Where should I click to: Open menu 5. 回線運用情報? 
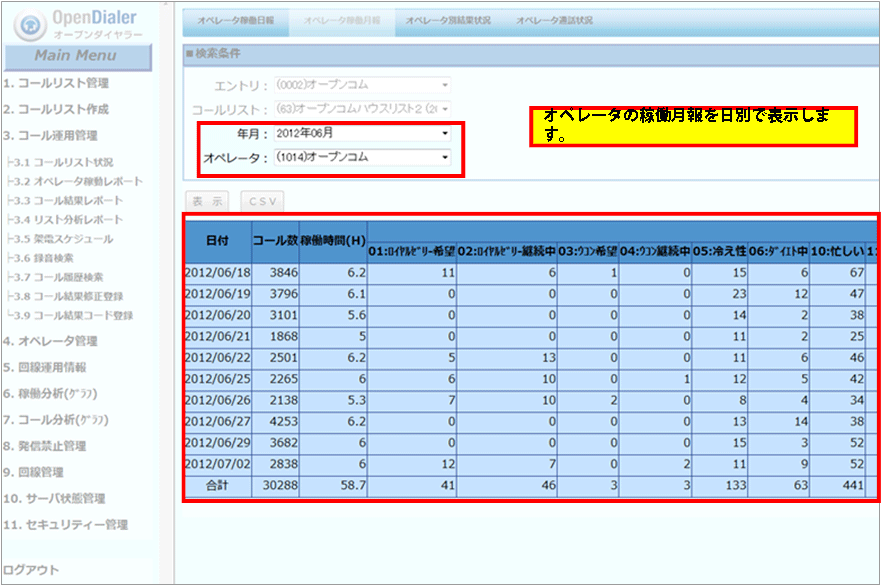point(44,367)
